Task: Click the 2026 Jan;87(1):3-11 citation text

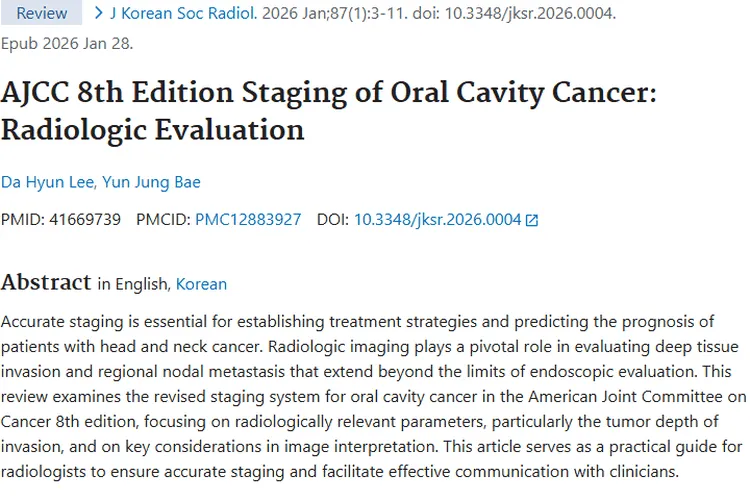Action: coord(343,14)
